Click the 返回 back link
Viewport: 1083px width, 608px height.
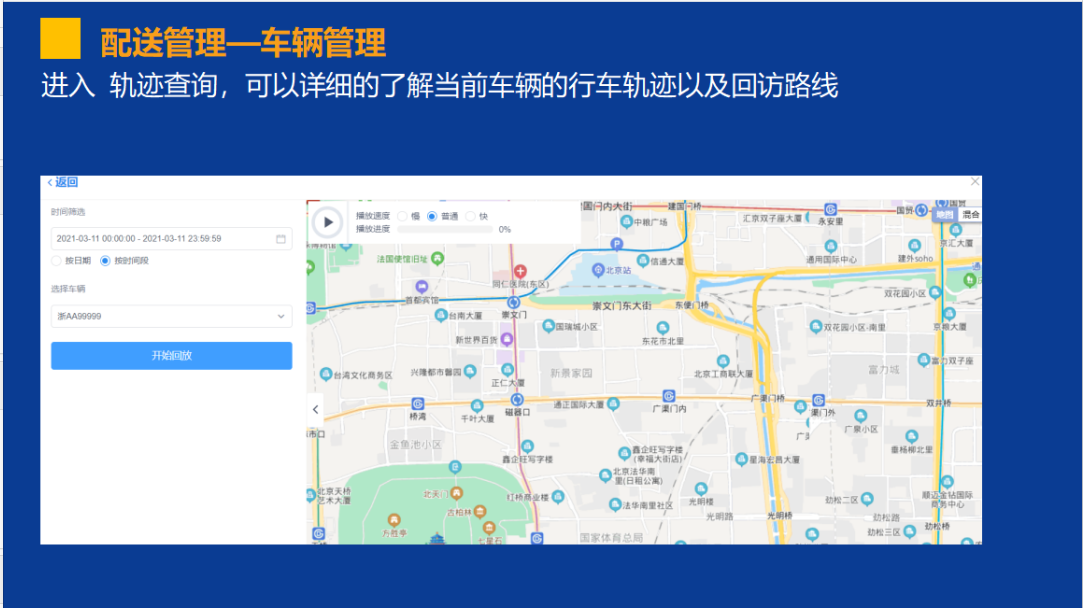pyautogui.click(x=63, y=182)
